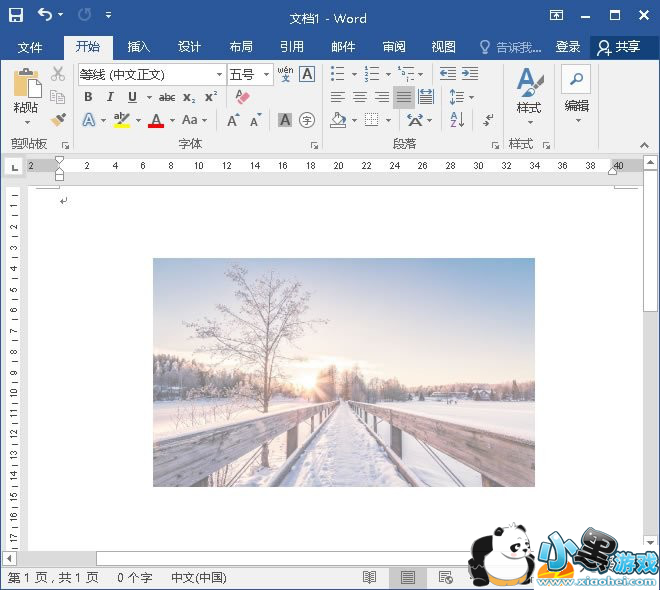Toggle bold formatting

(x=88, y=97)
